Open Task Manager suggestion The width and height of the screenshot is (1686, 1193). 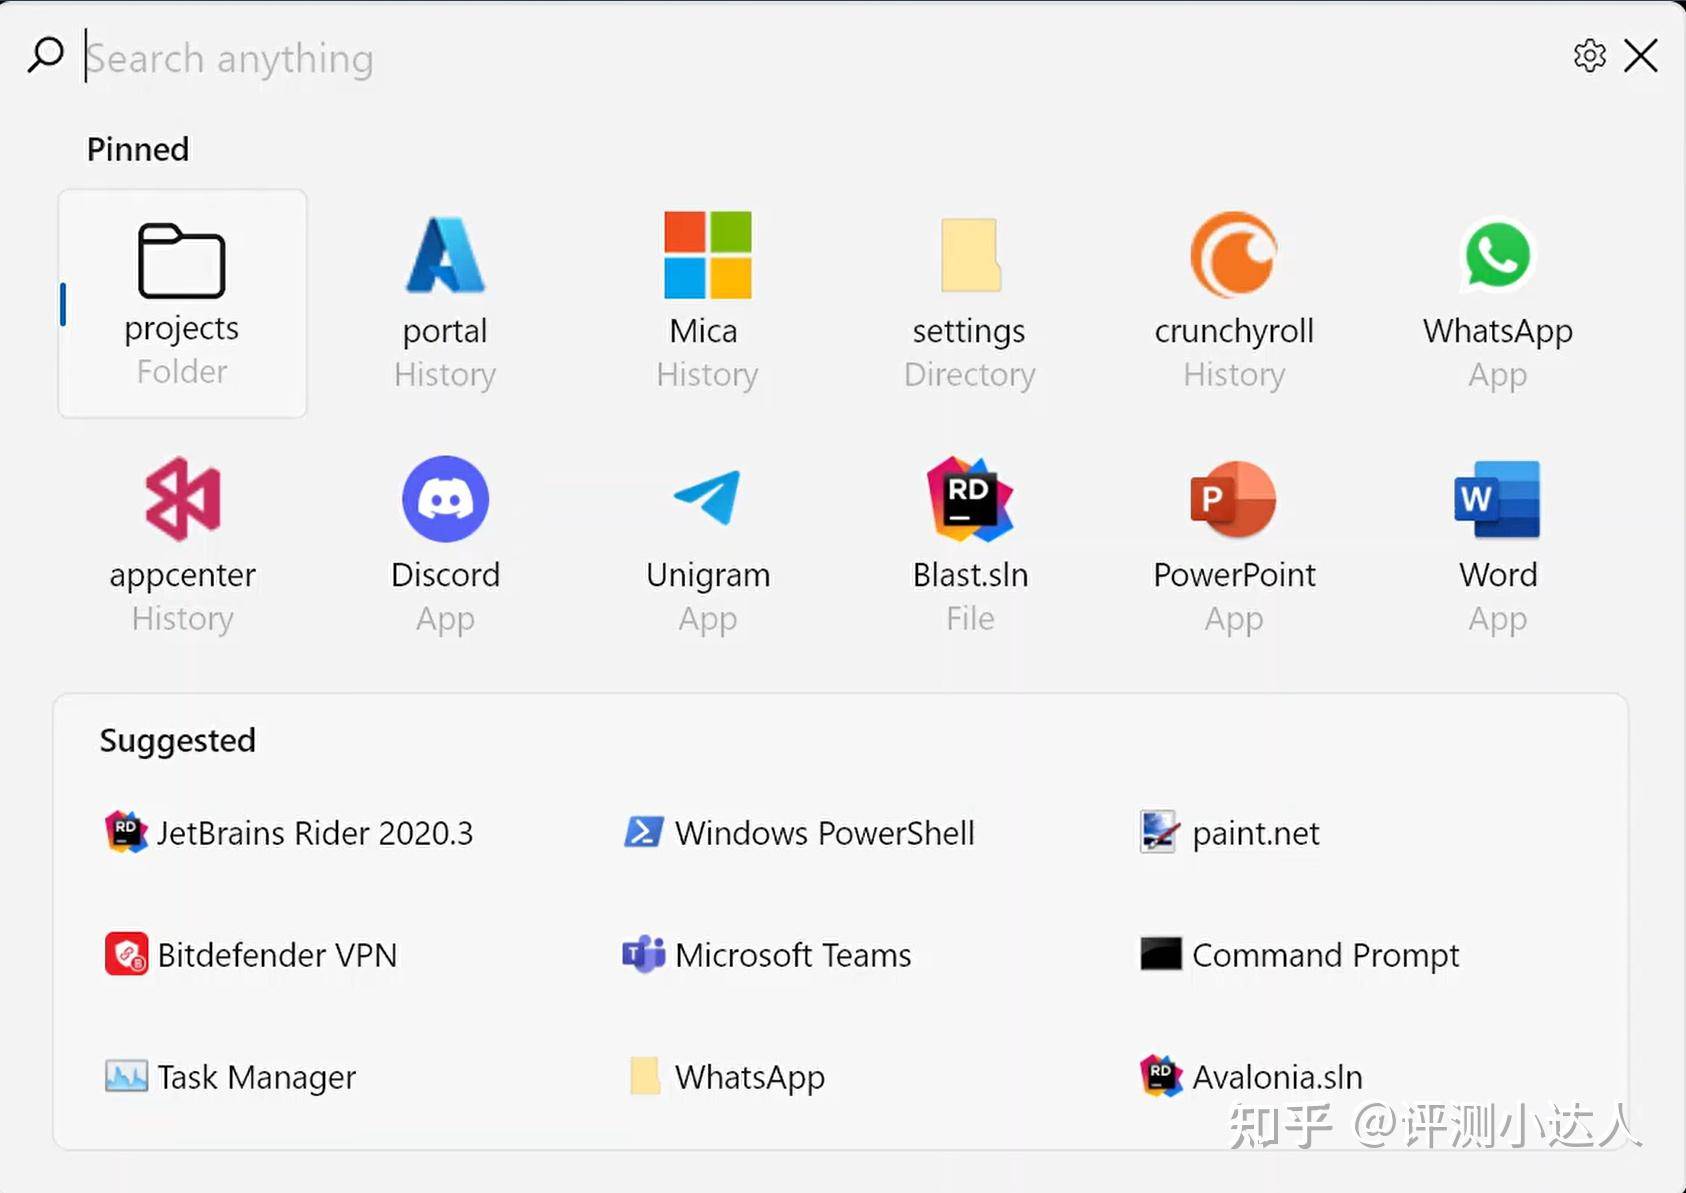[230, 1076]
